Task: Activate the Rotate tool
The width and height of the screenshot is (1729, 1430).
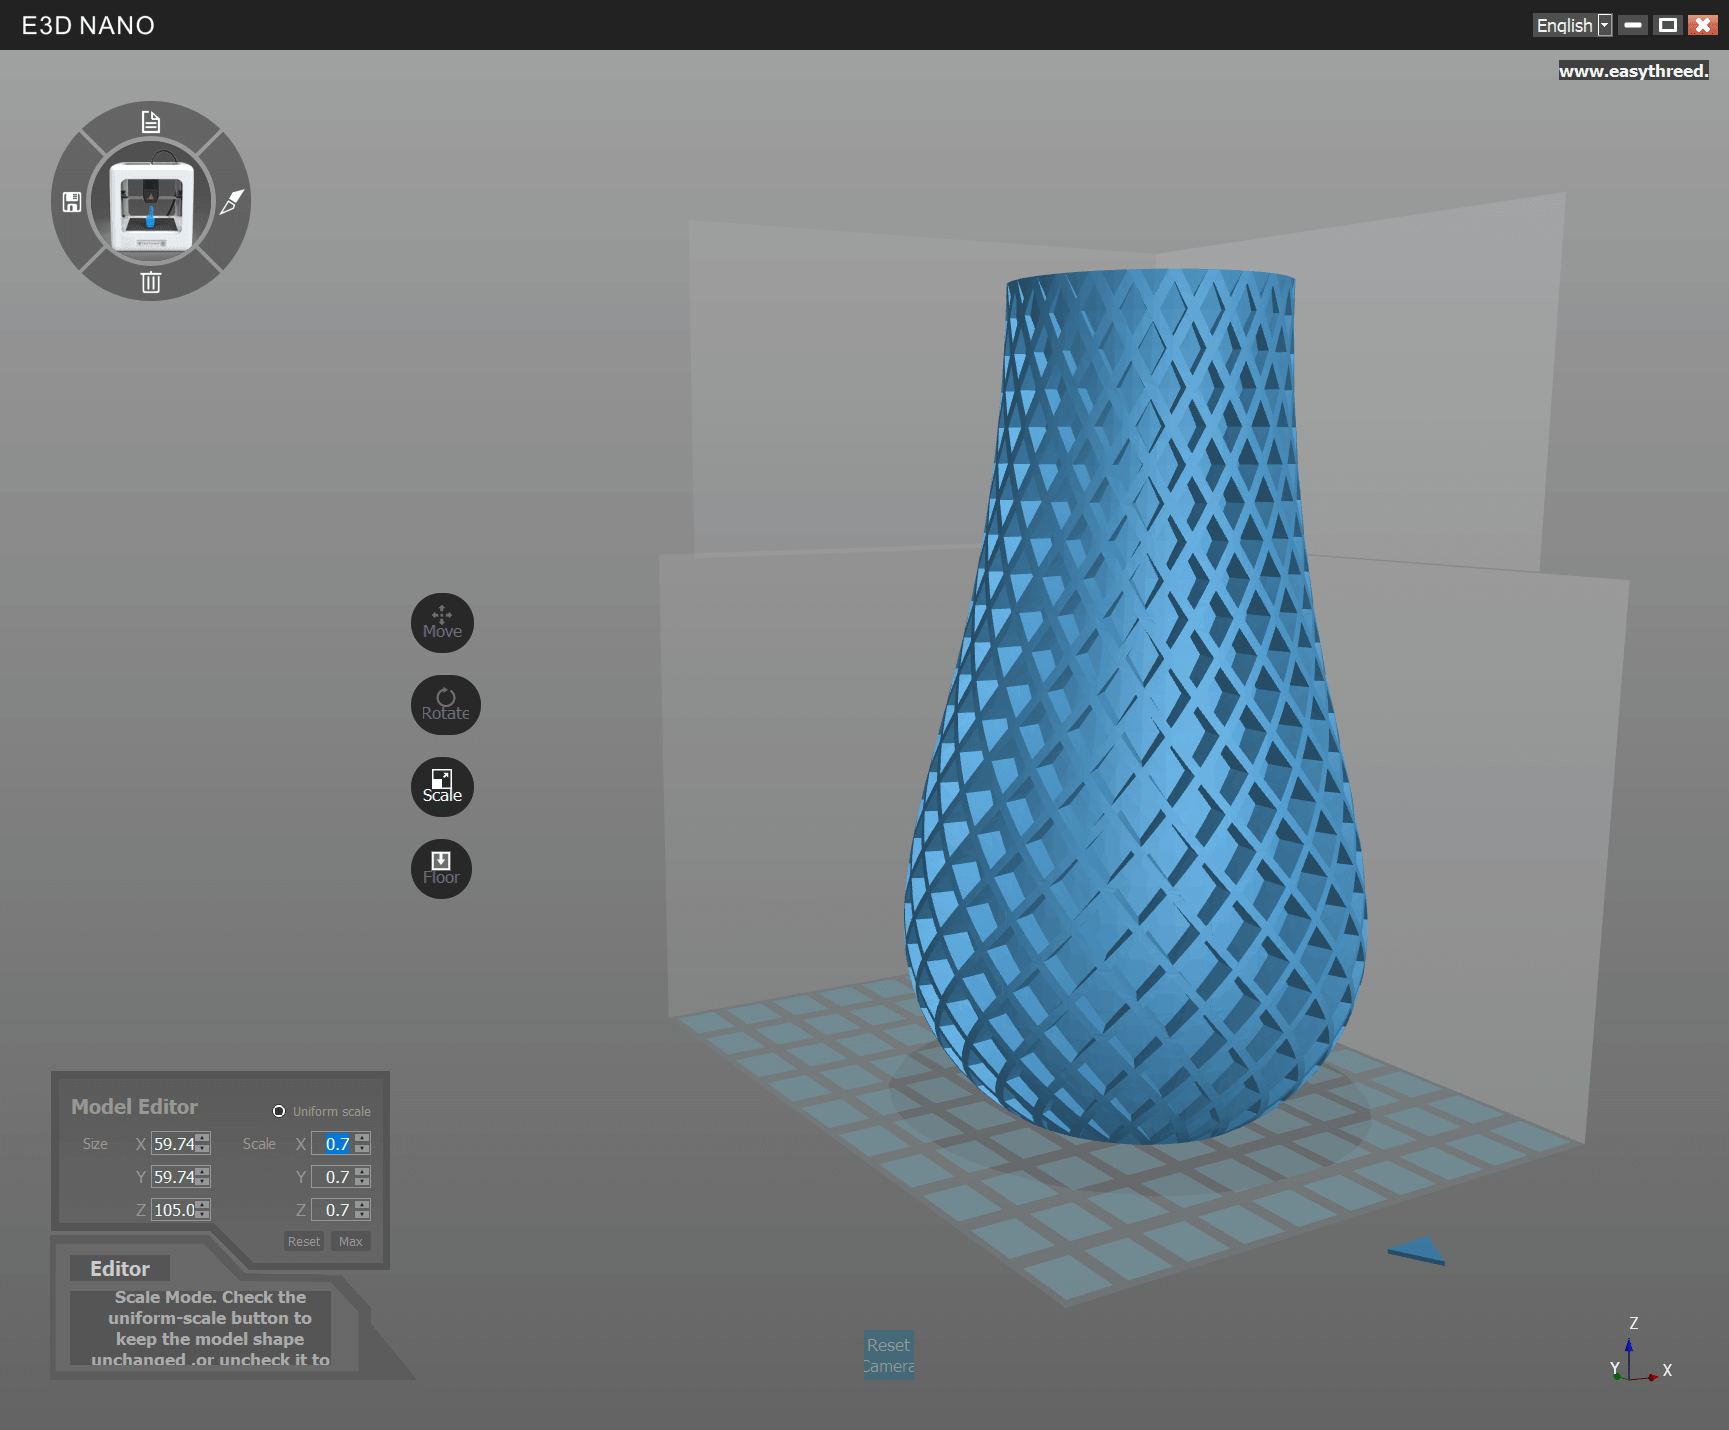Action: pos(445,705)
